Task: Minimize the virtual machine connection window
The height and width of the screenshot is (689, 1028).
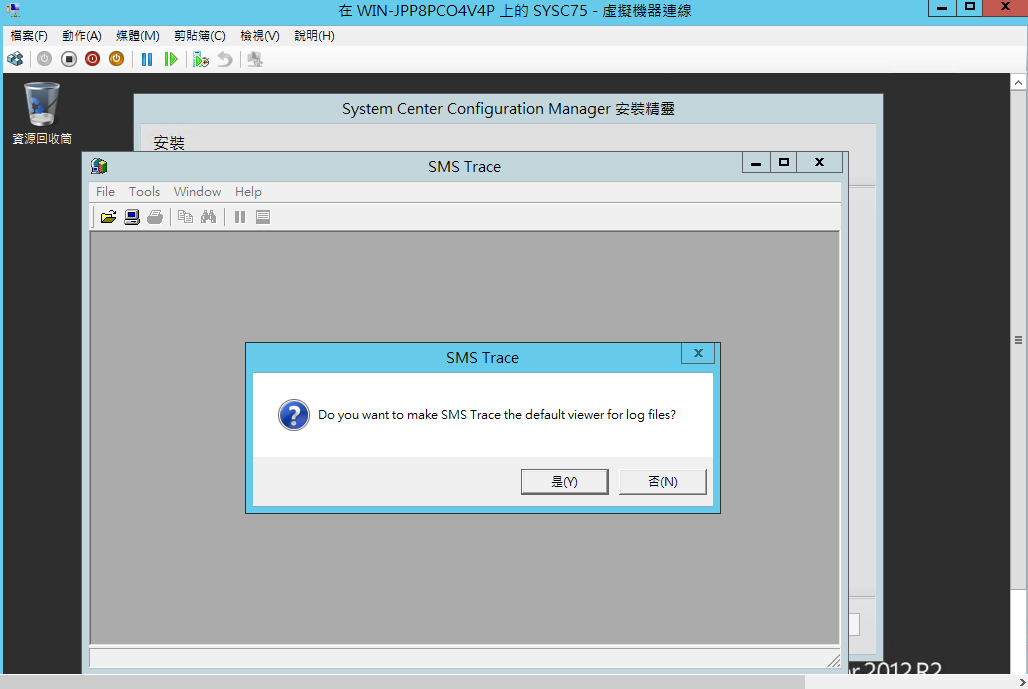Action: [942, 8]
